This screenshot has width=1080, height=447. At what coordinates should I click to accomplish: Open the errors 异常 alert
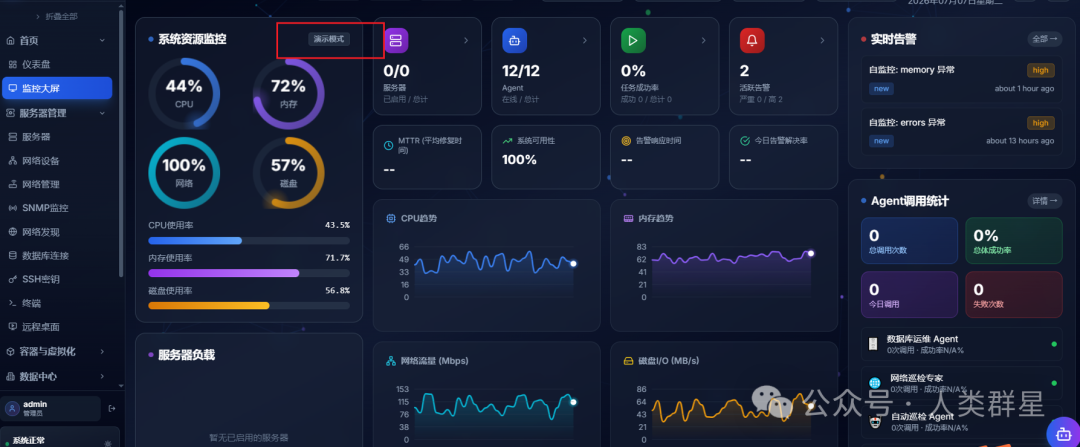point(961,132)
